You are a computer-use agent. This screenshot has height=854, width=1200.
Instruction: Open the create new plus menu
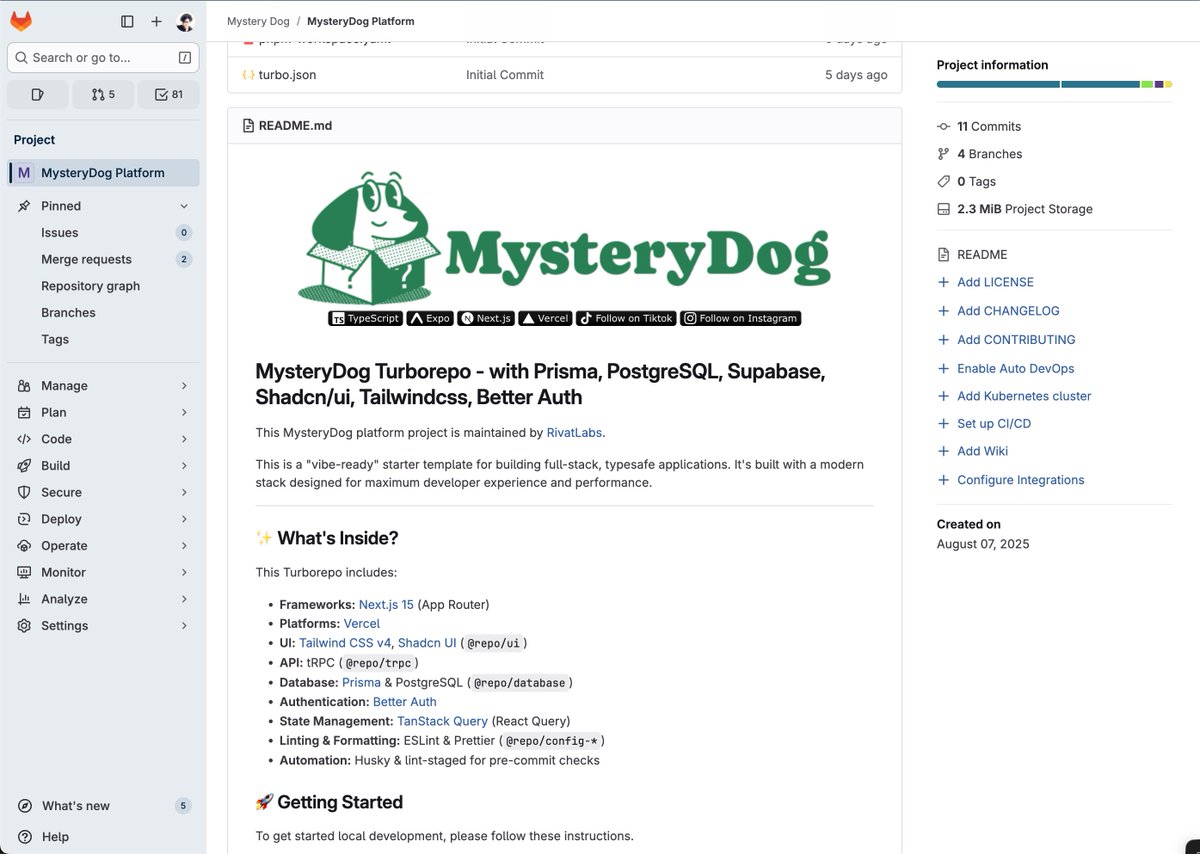(156, 21)
